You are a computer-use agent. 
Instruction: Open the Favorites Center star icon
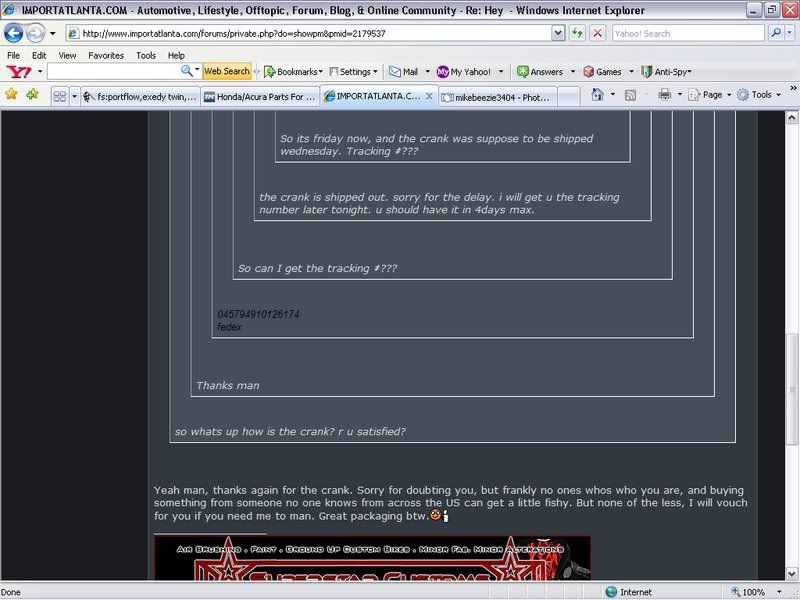point(12,95)
